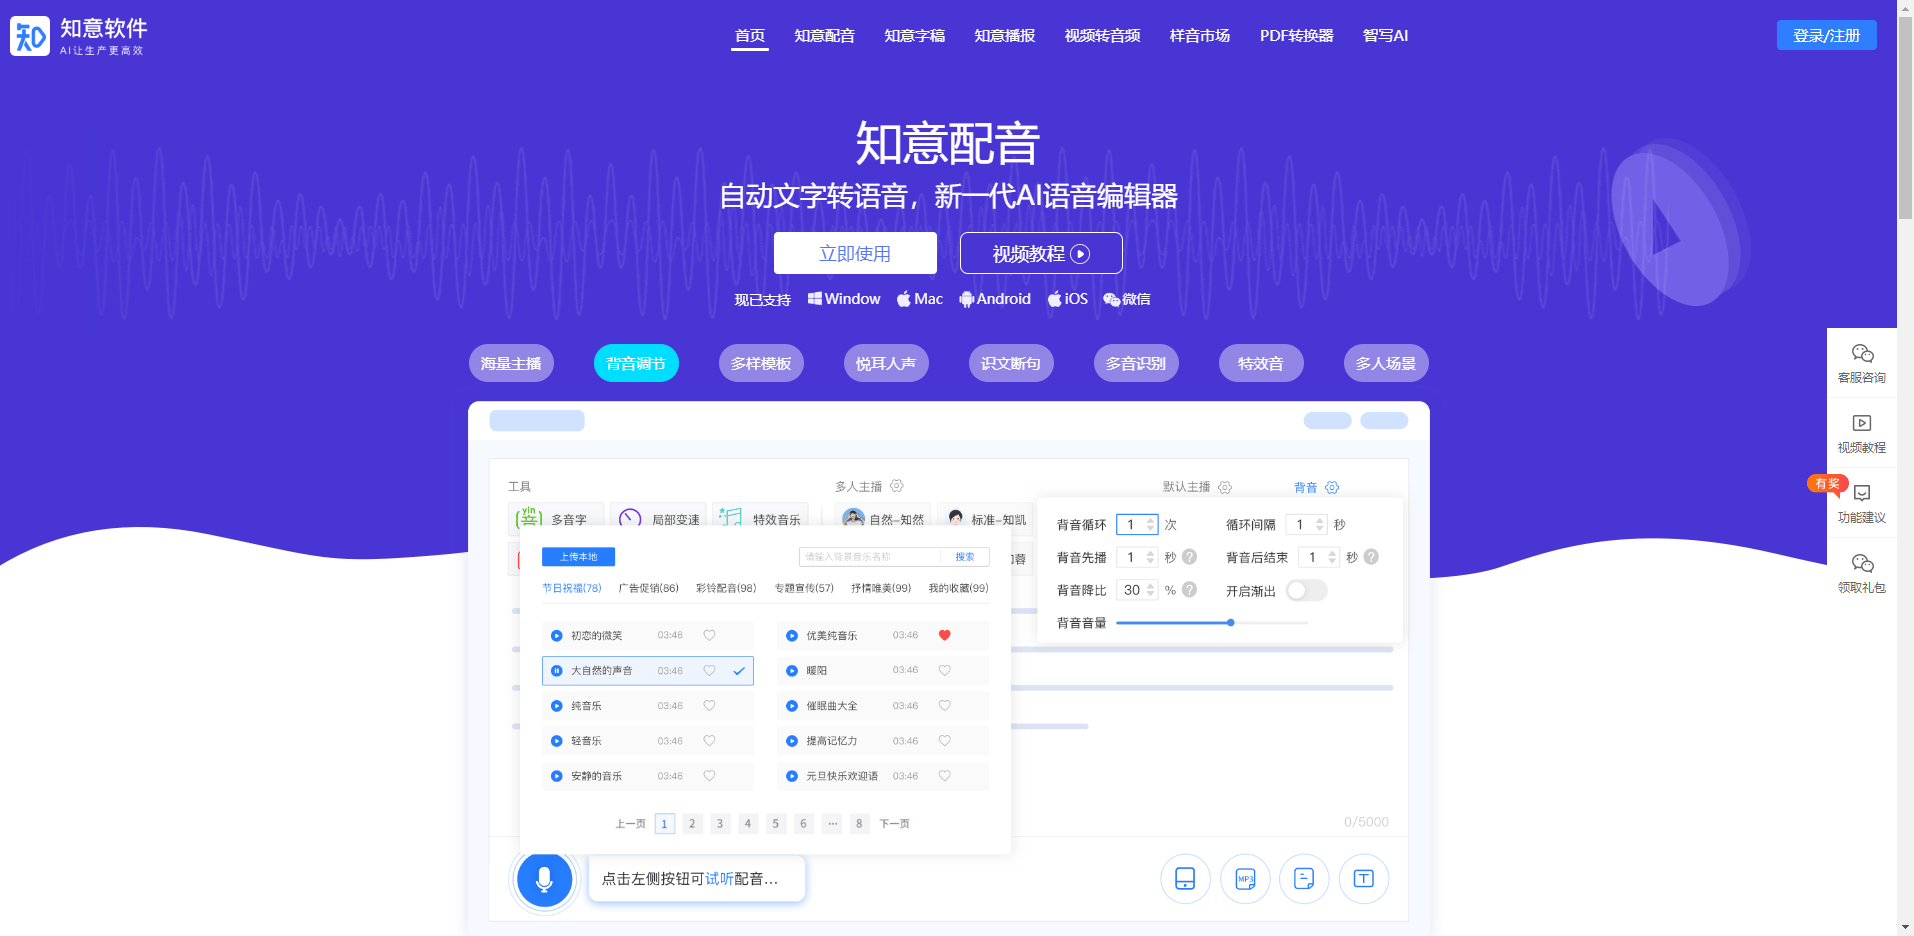The image size is (1914, 936).
Task: Open the 功能建议 sidebar icon
Action: [x=1862, y=503]
